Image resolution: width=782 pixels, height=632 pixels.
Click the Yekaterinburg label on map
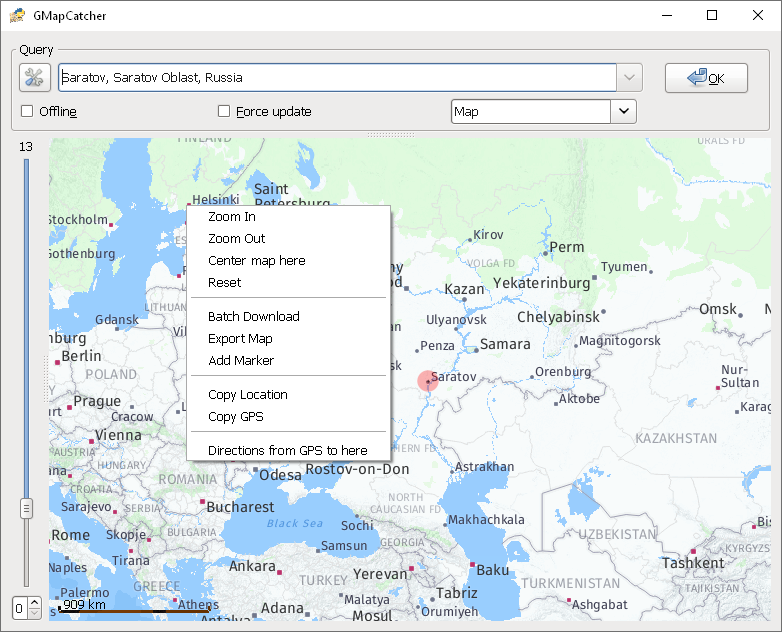542,283
